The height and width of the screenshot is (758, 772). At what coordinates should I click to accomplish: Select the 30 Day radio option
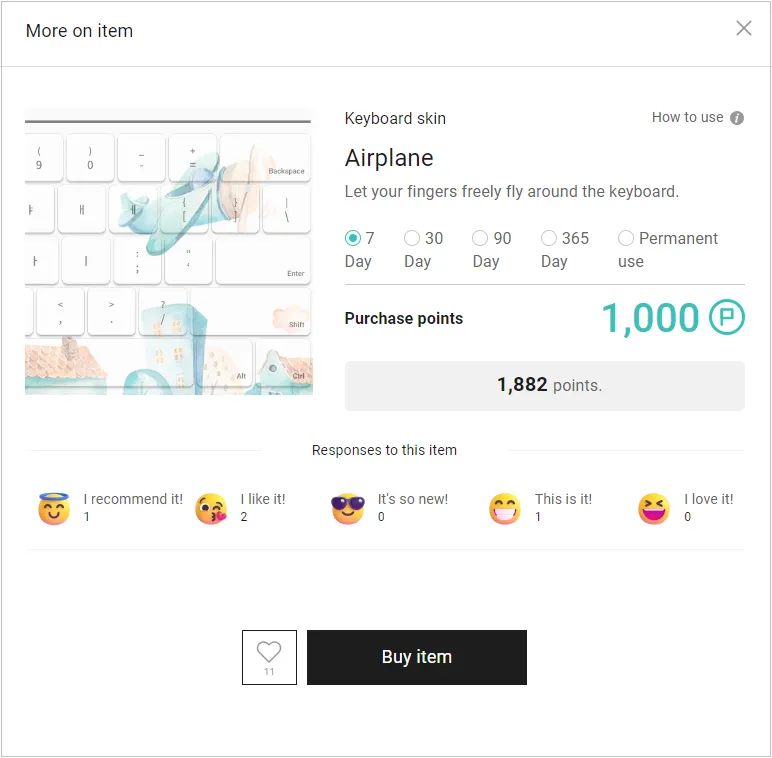tap(412, 238)
